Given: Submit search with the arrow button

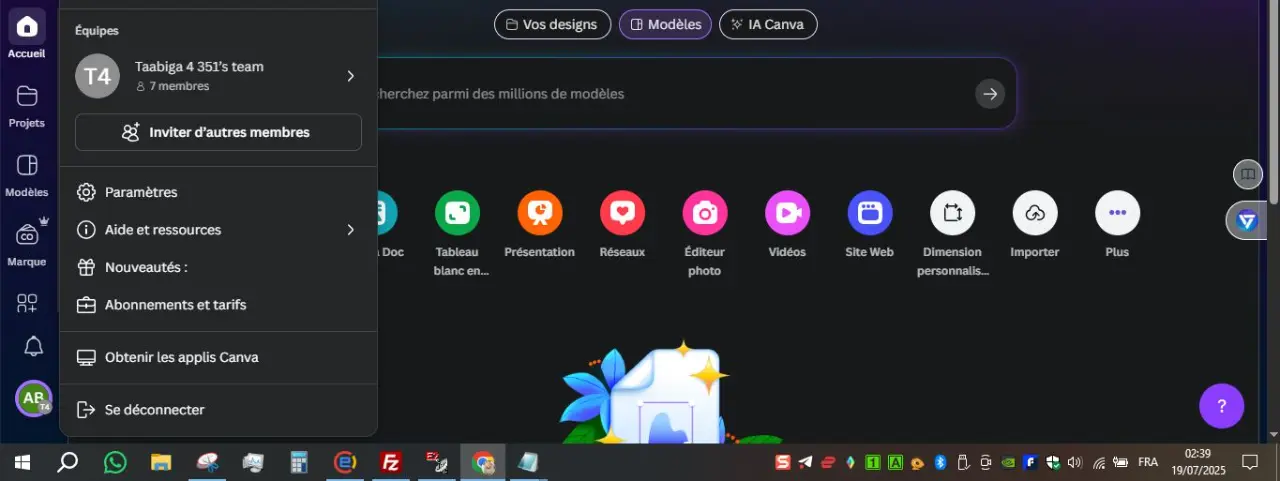Looking at the screenshot, I should tap(990, 94).
